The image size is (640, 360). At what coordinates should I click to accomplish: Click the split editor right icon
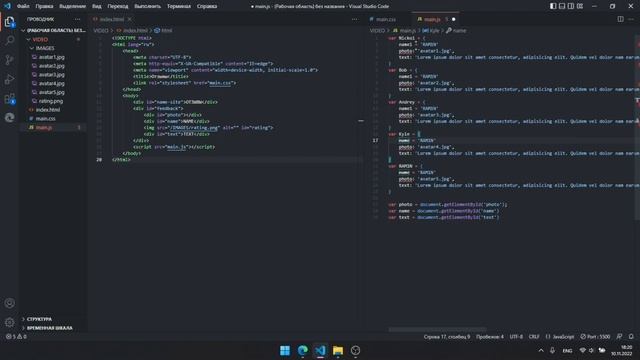click(x=620, y=19)
